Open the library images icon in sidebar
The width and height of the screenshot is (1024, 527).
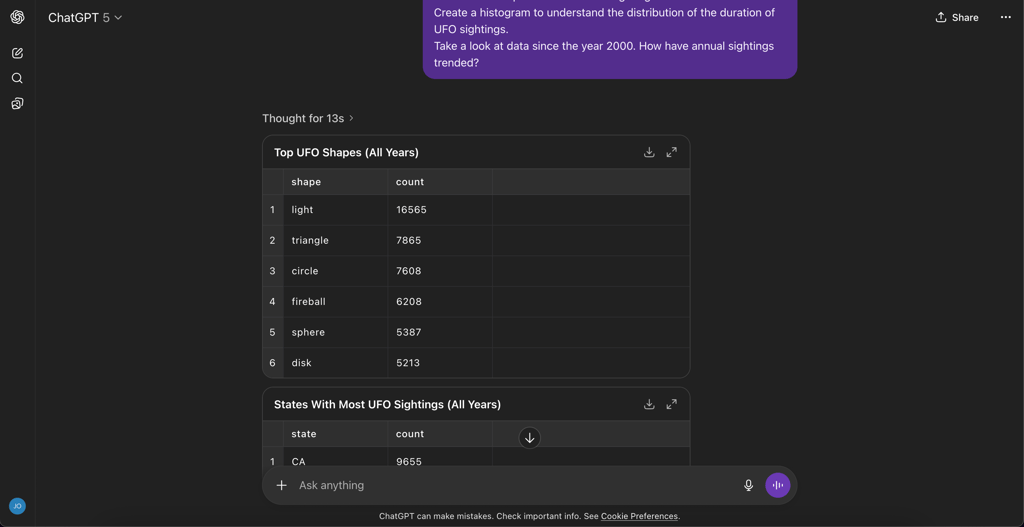(x=18, y=104)
